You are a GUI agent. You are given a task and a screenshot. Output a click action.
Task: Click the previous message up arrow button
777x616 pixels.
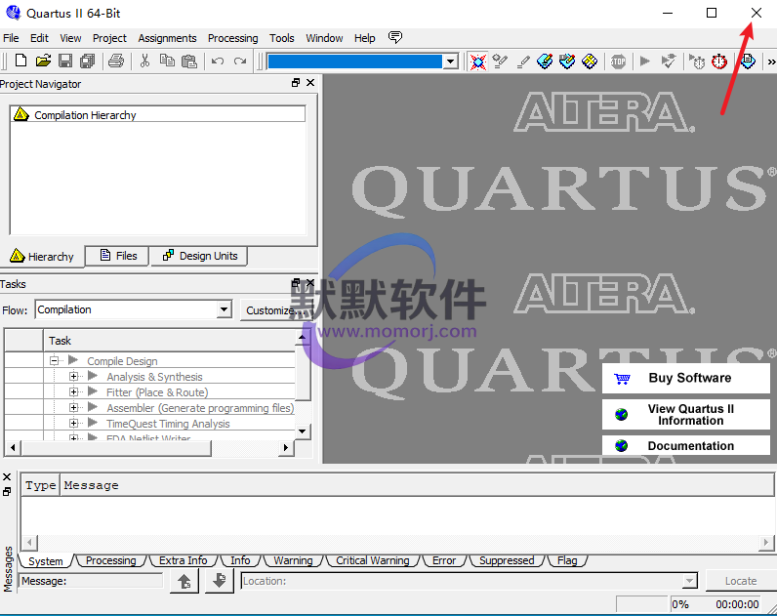184,581
